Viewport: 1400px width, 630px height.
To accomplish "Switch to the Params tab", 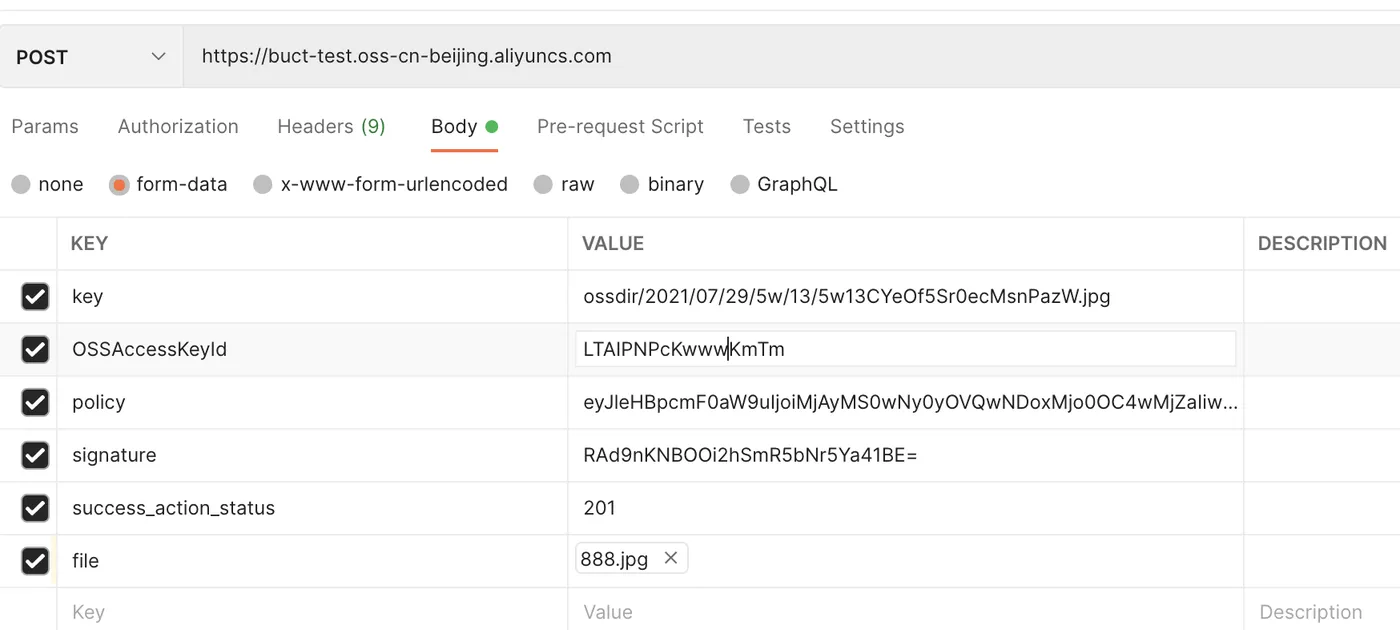I will pos(45,127).
